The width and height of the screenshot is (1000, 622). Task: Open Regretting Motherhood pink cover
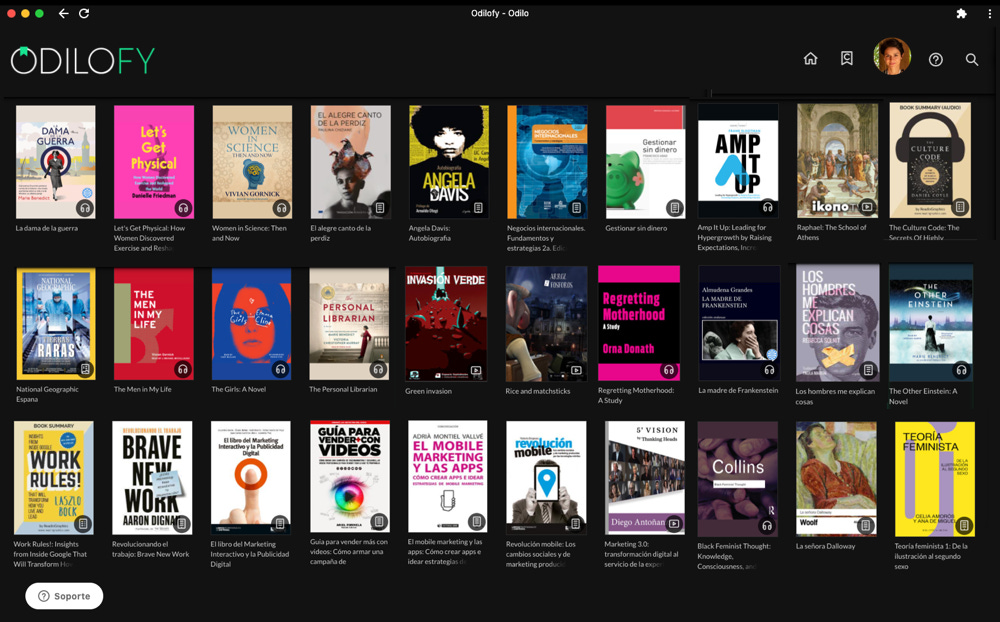(639, 323)
